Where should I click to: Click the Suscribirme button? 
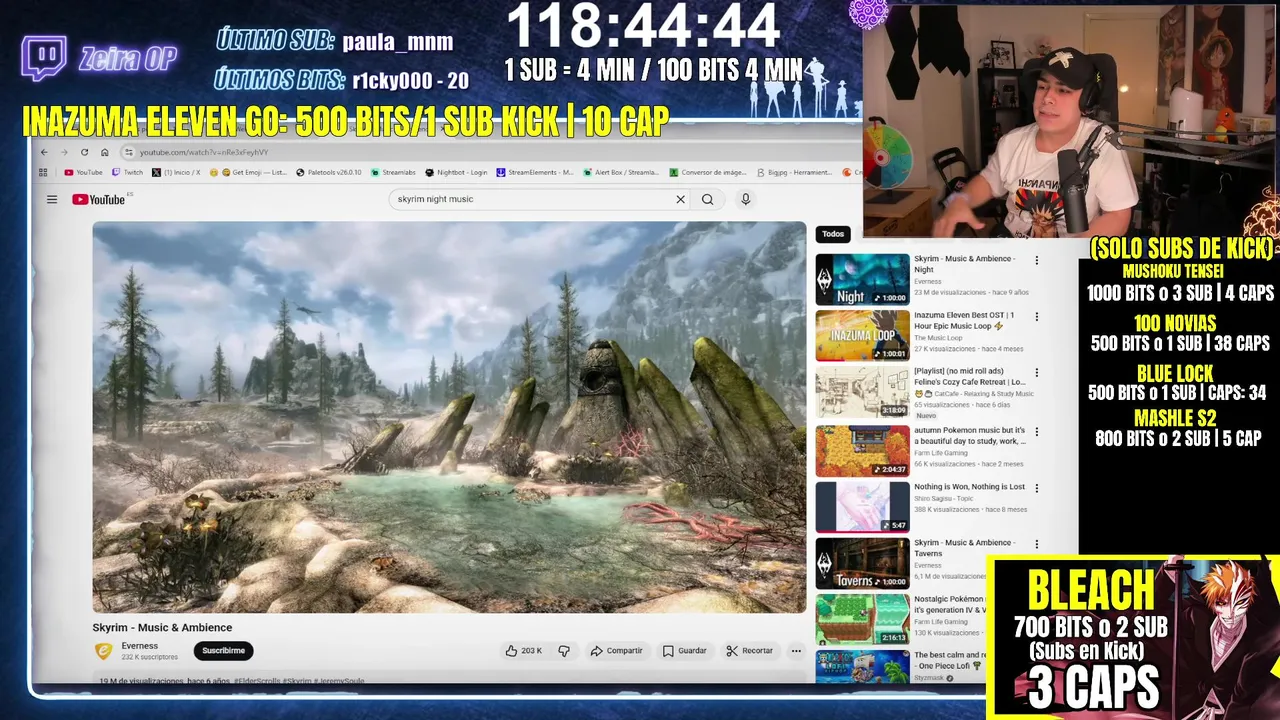(x=223, y=650)
